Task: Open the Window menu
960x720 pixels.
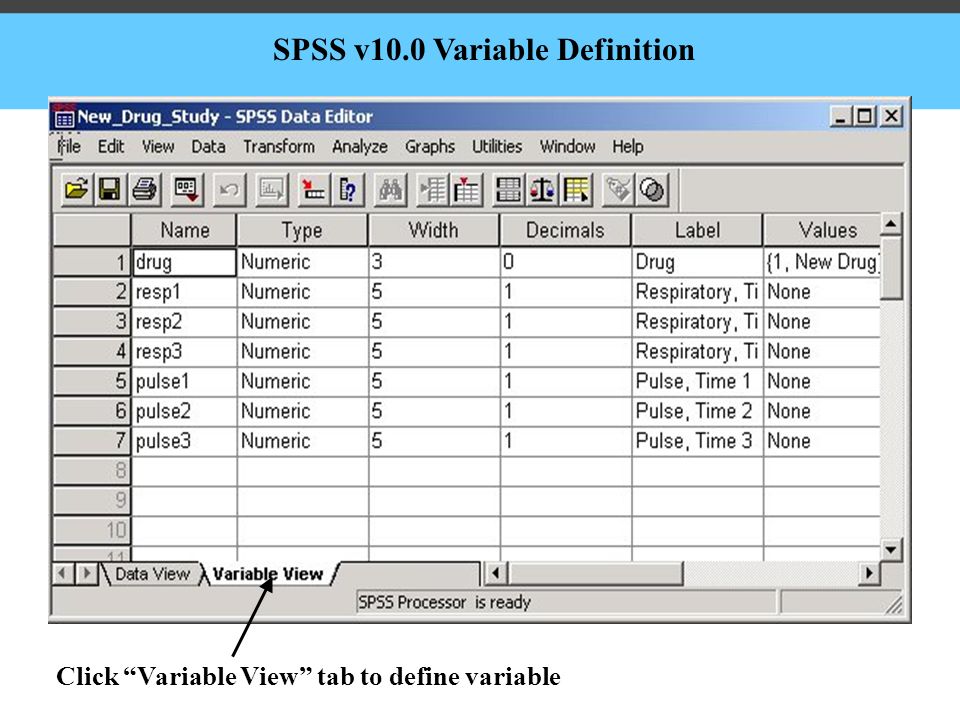Action: click(x=568, y=147)
